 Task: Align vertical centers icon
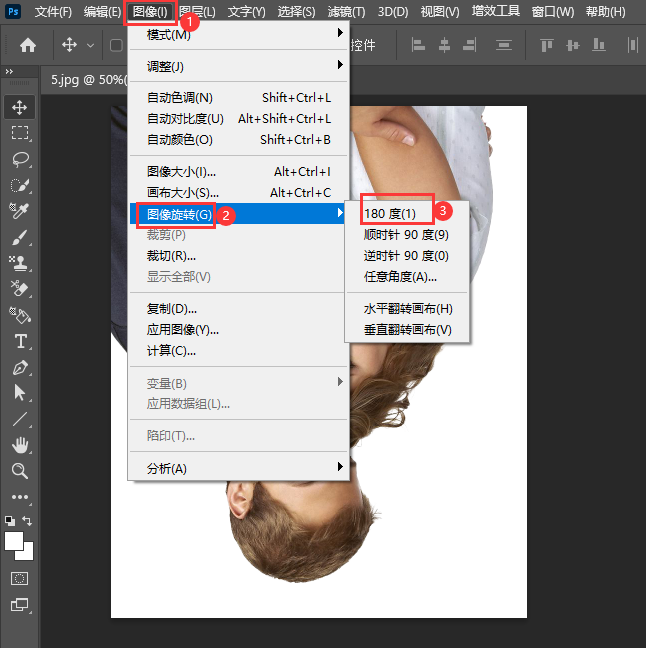pyautogui.click(x=573, y=45)
